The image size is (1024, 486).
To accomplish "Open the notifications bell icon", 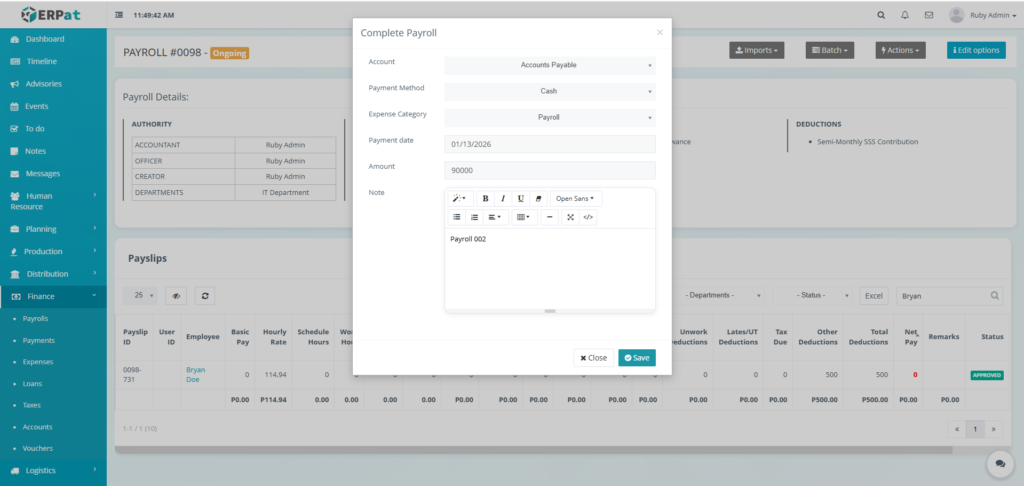I will pyautogui.click(x=905, y=15).
